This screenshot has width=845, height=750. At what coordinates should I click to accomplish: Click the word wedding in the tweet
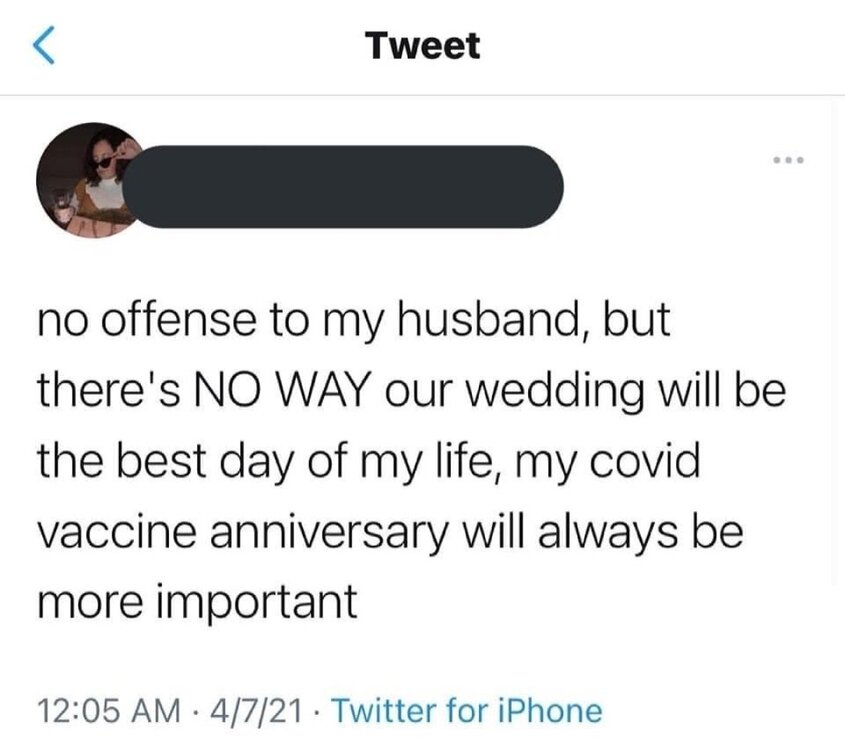pos(555,393)
